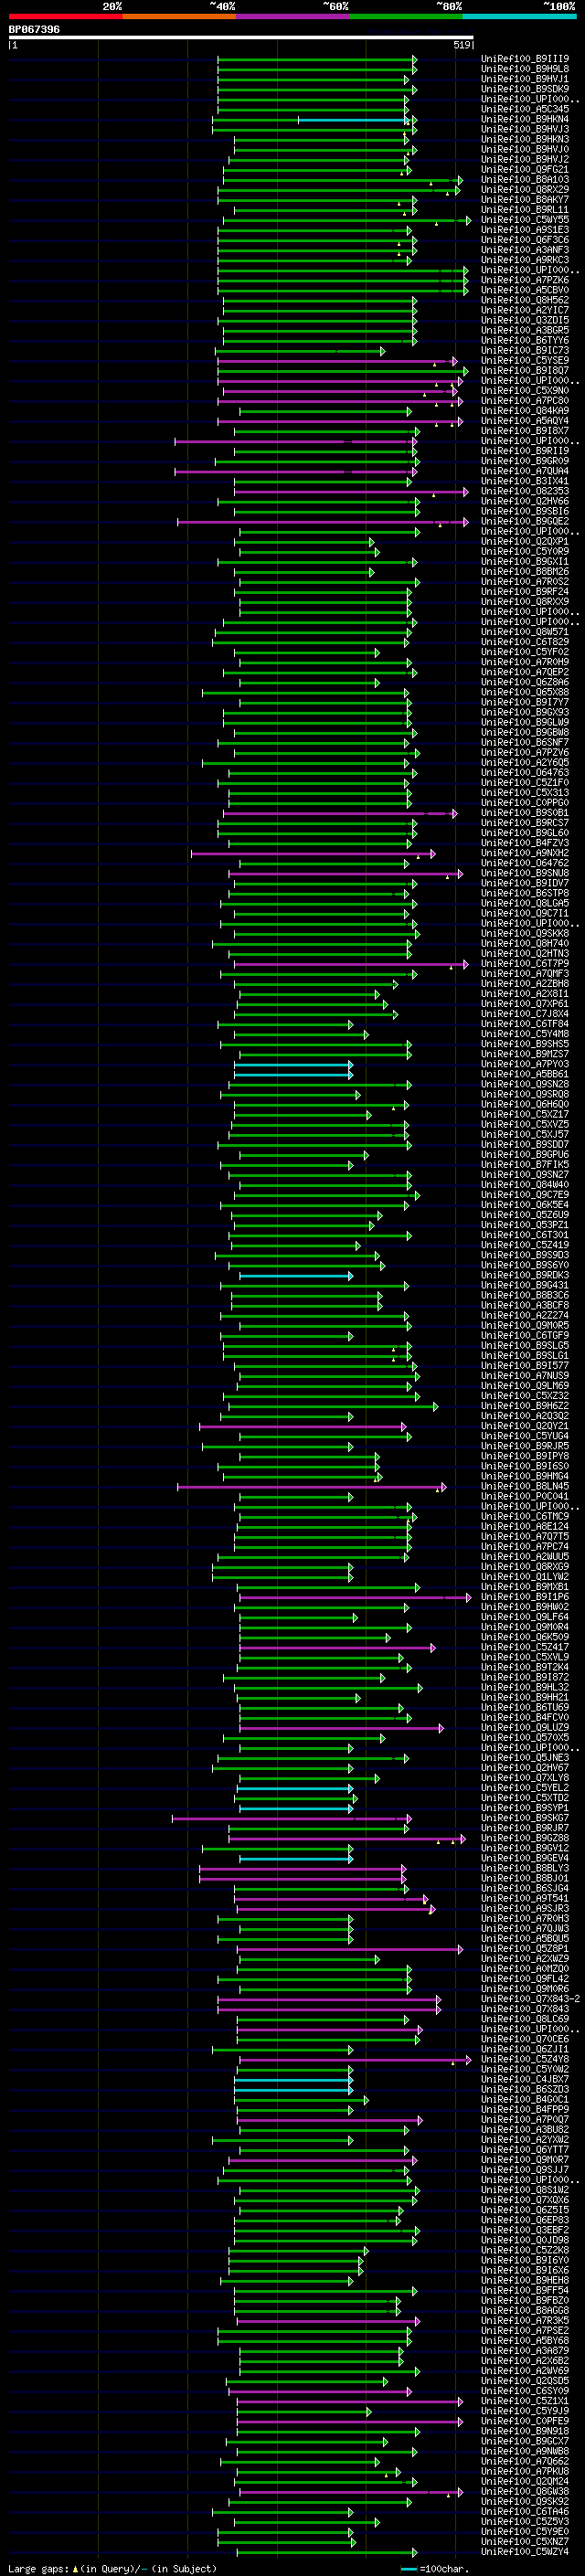Select hit UniRef100_Q84KA9
The height and width of the screenshot is (2576, 585).
pyautogui.click(x=524, y=411)
